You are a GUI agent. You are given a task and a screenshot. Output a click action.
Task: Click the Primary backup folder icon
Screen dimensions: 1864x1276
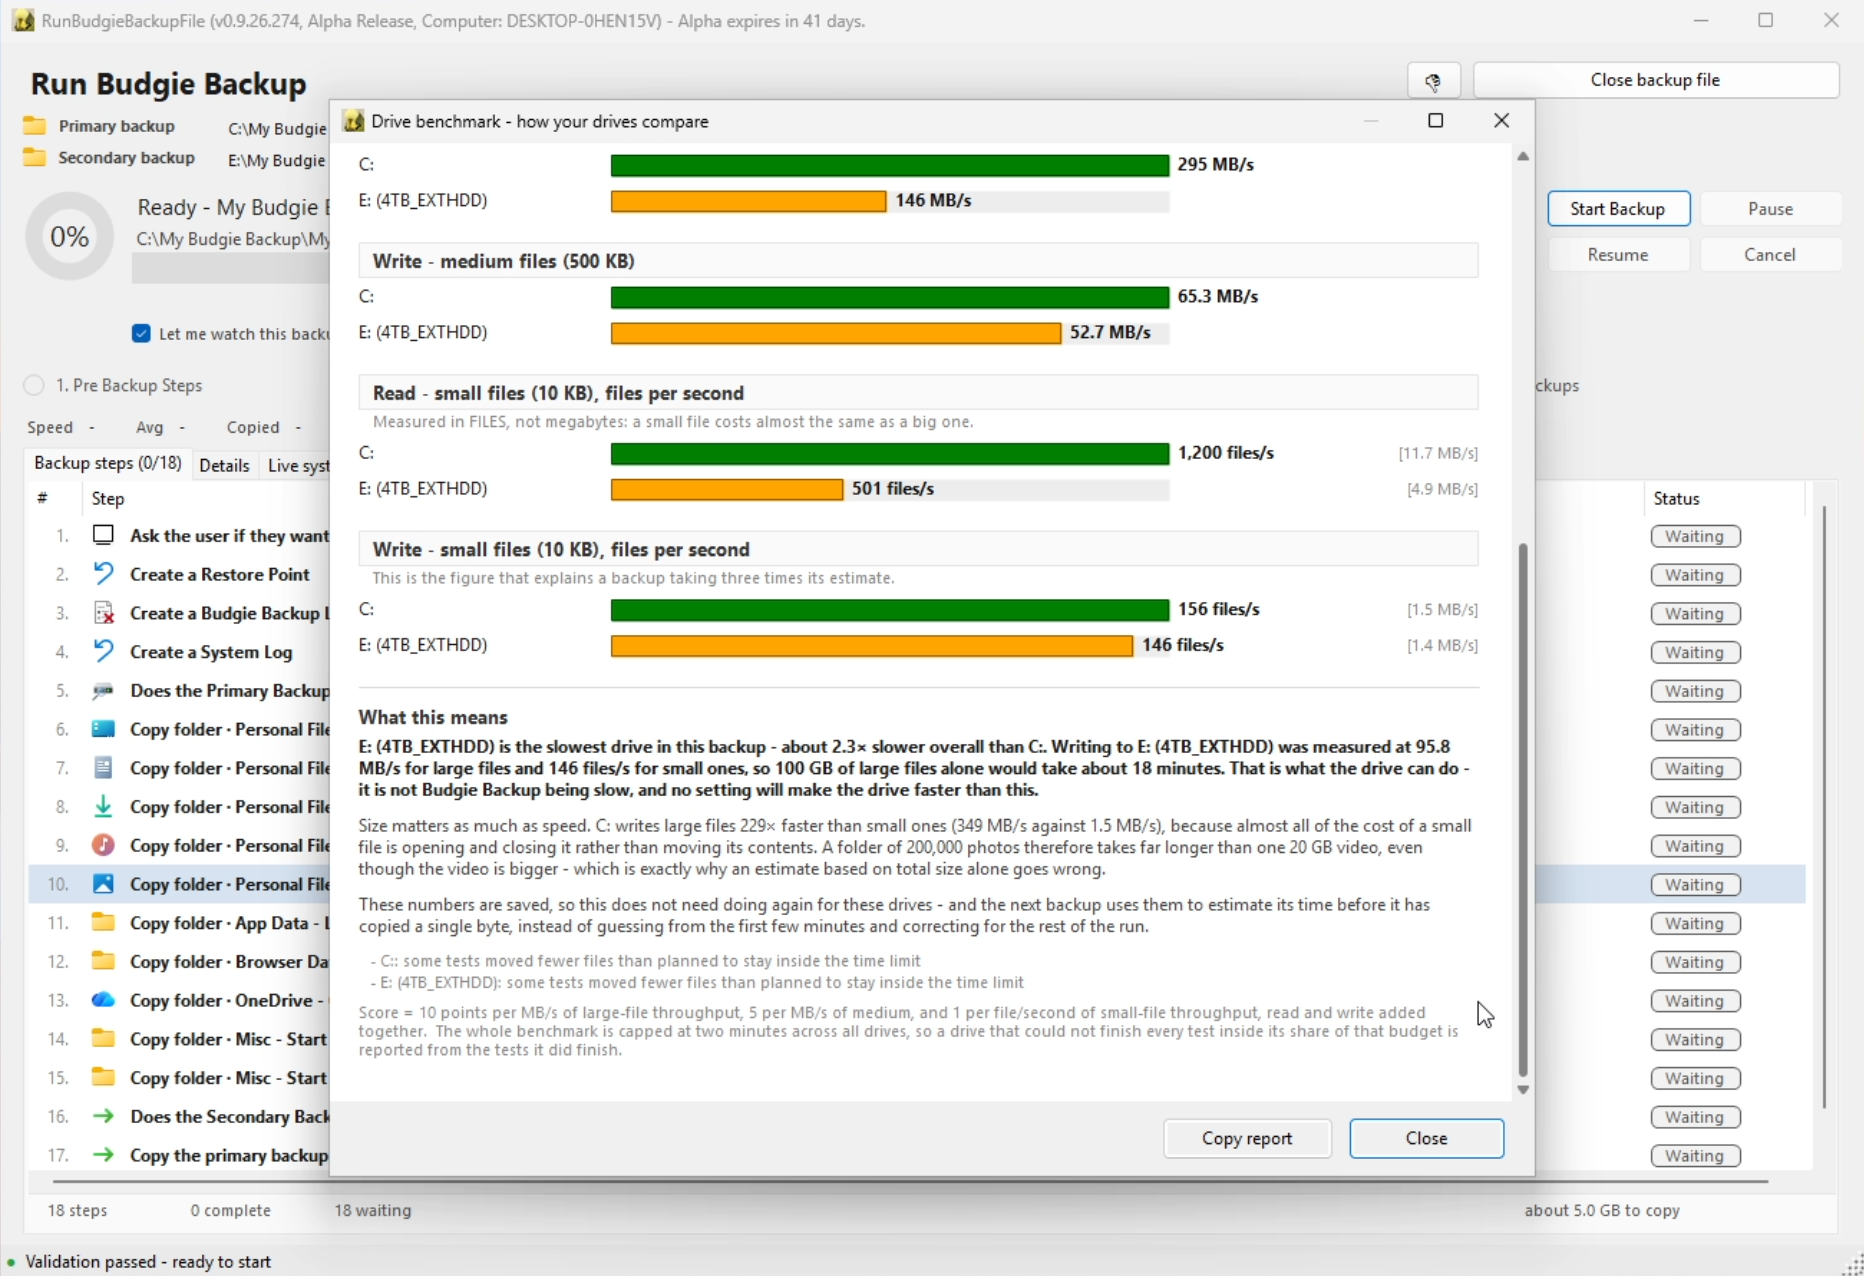[x=35, y=126]
